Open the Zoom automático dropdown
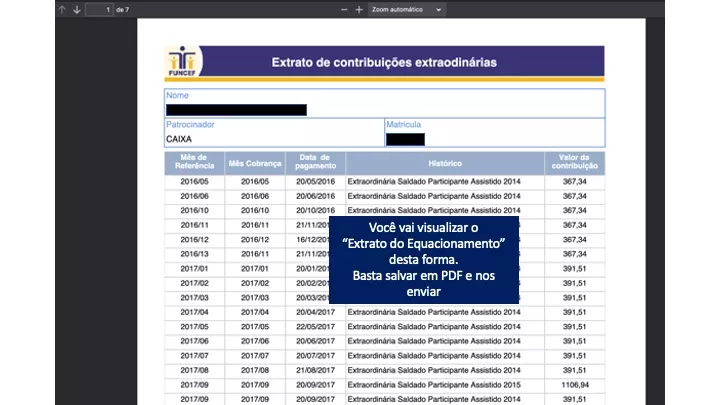Screen dimensions: 720x405 click(x=406, y=9)
